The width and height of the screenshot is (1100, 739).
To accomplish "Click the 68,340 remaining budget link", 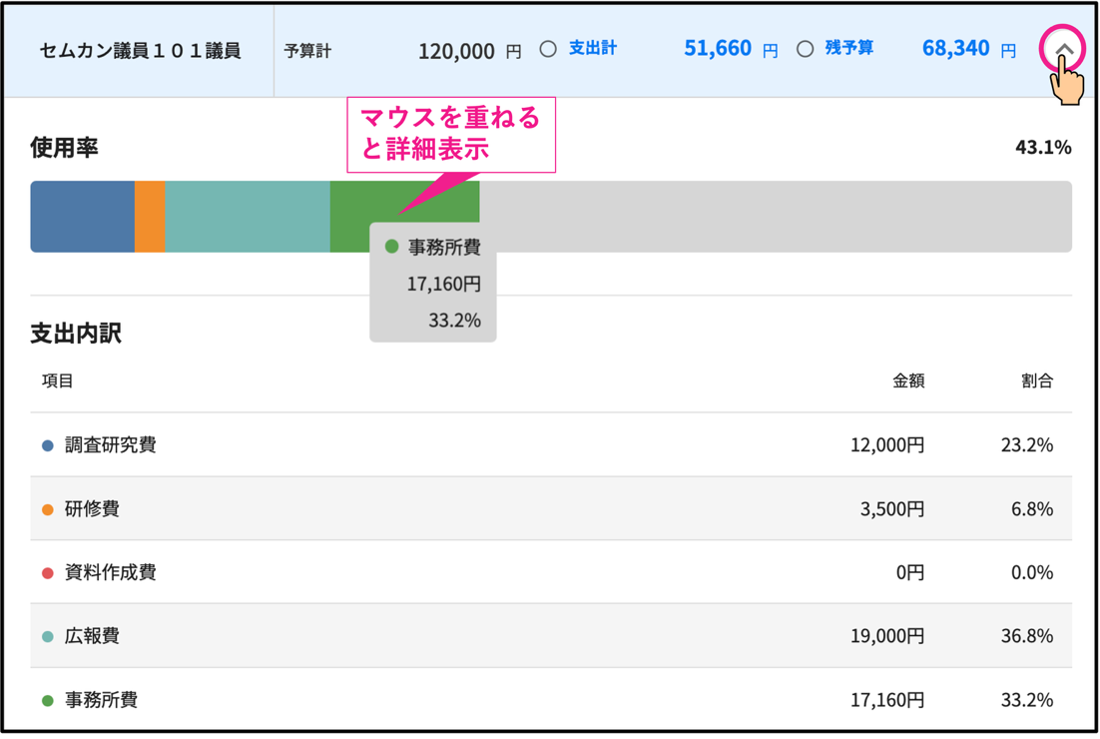I will (x=955, y=48).
